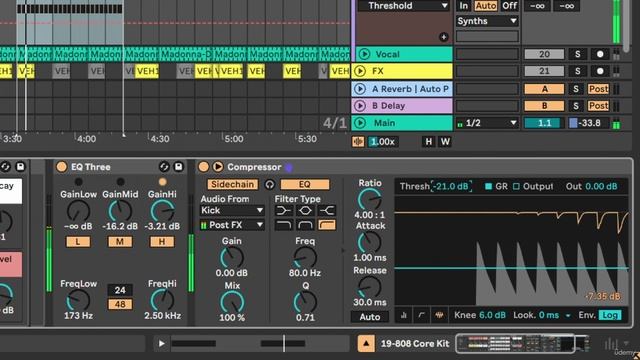Click the Vocal track fold play icon

click(364, 54)
